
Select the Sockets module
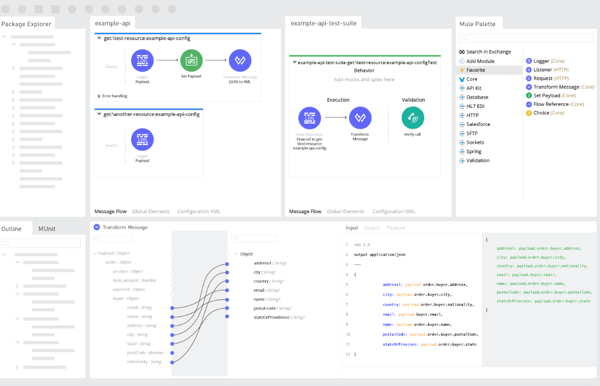coord(472,142)
